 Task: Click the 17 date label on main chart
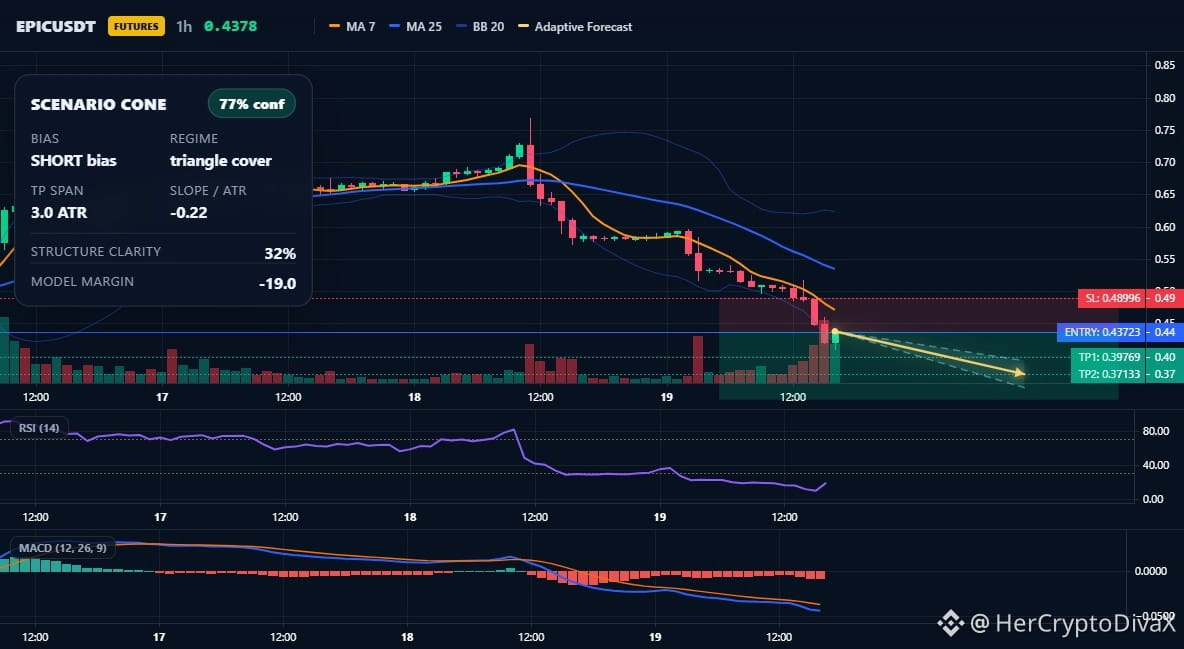coord(162,397)
